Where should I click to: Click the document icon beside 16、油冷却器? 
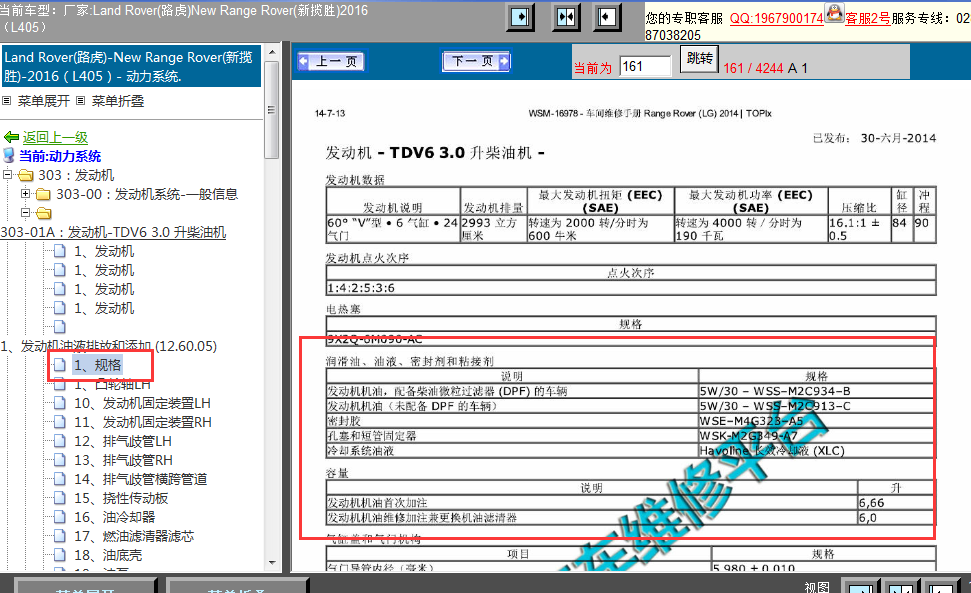click(59, 517)
